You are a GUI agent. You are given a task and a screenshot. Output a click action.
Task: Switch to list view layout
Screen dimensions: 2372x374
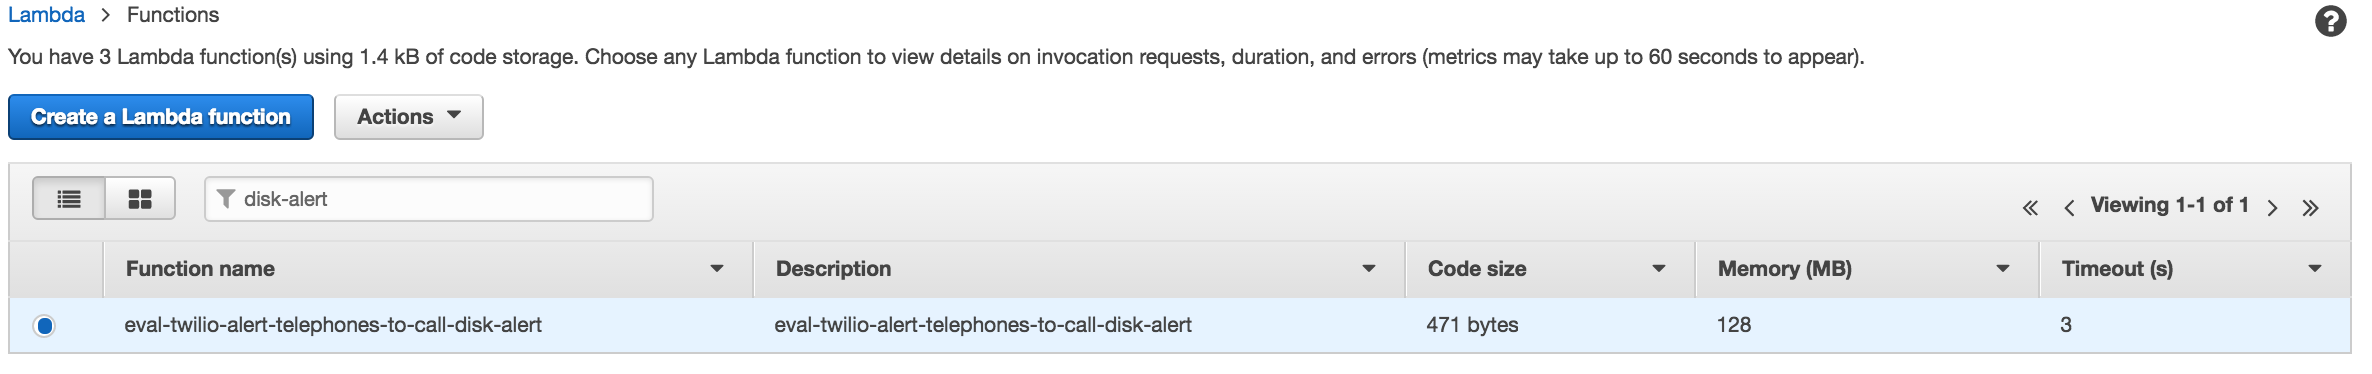[x=69, y=198]
